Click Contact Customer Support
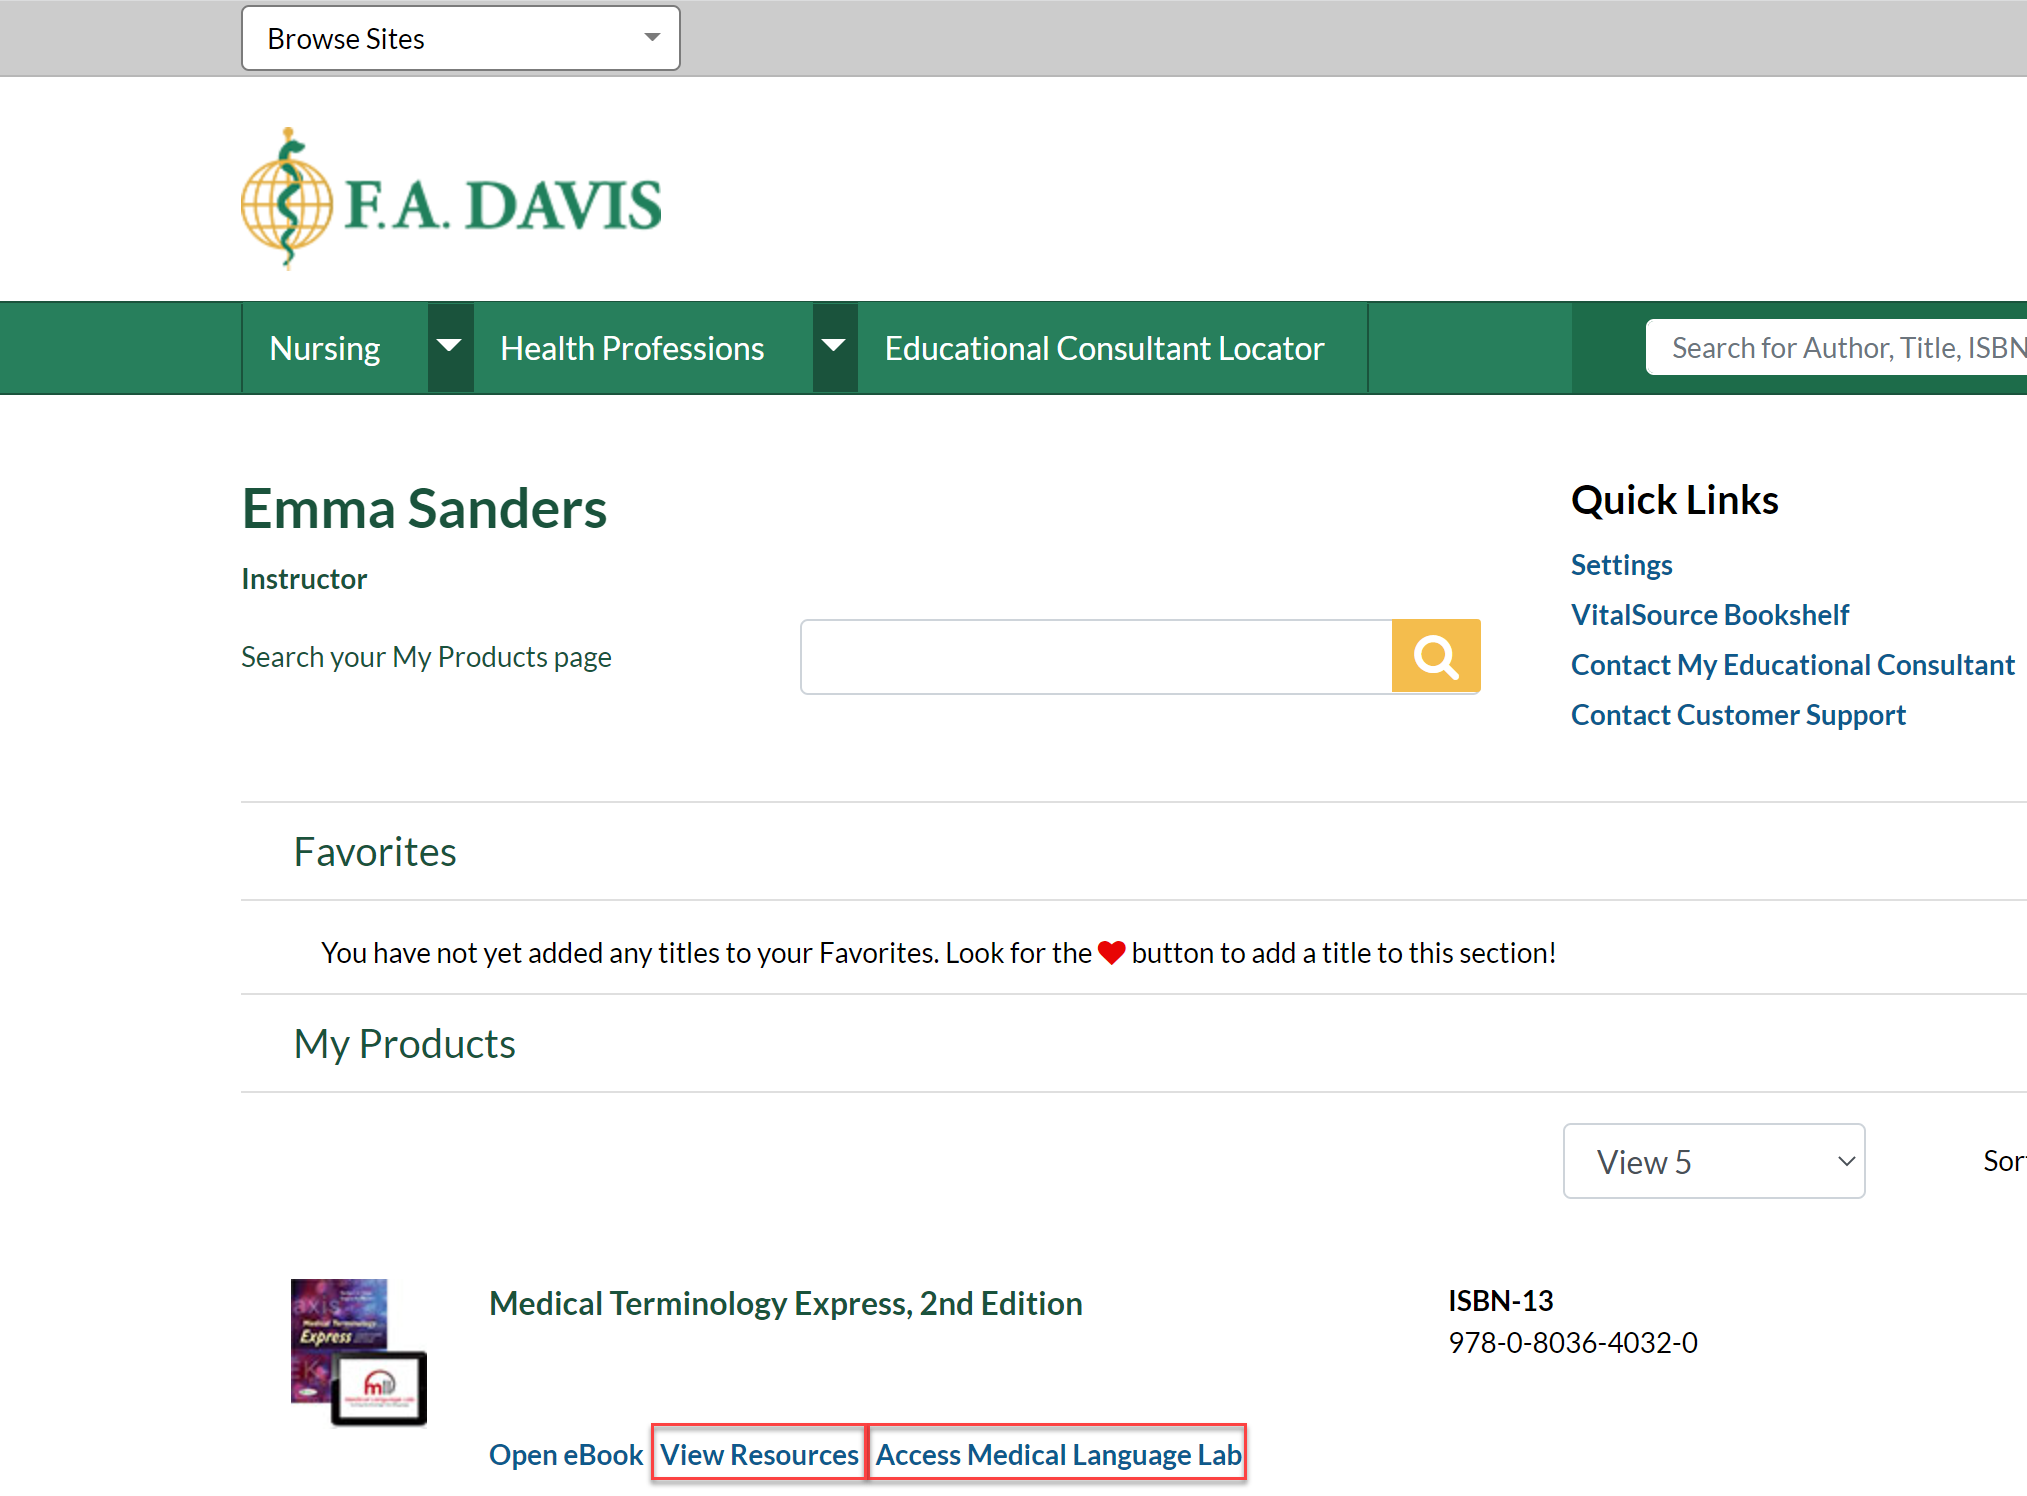The image size is (2027, 1496). (x=1738, y=714)
